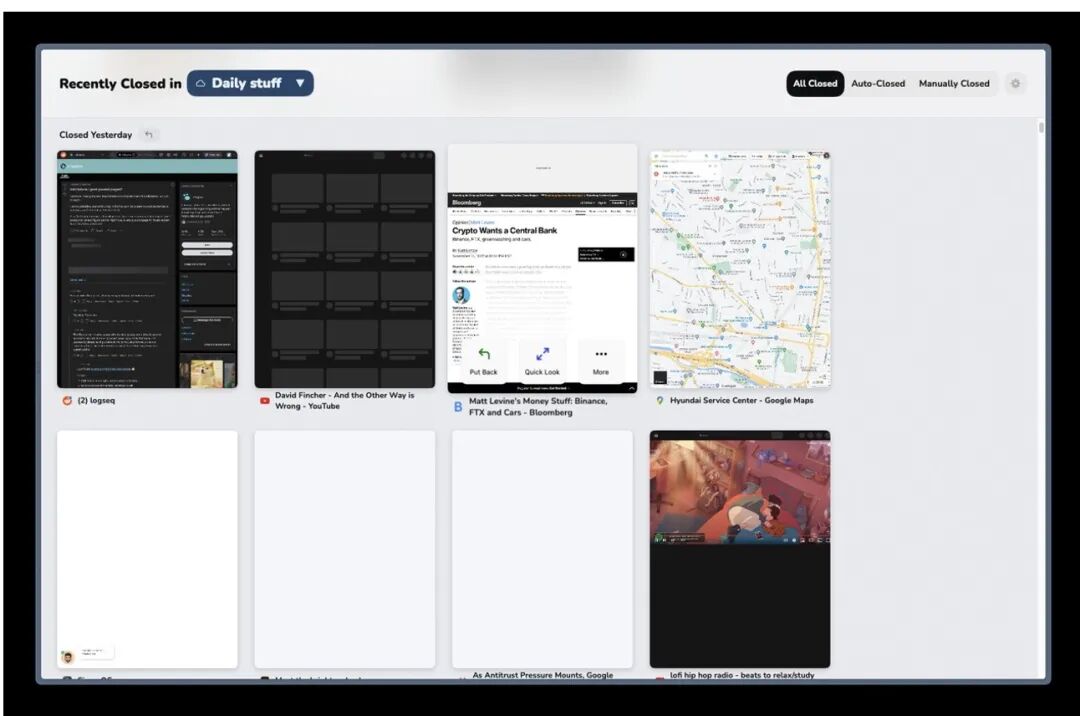Click 'Matt Levine's Money Stuff' title
Screen dimensions: 1080x716
(x=538, y=406)
